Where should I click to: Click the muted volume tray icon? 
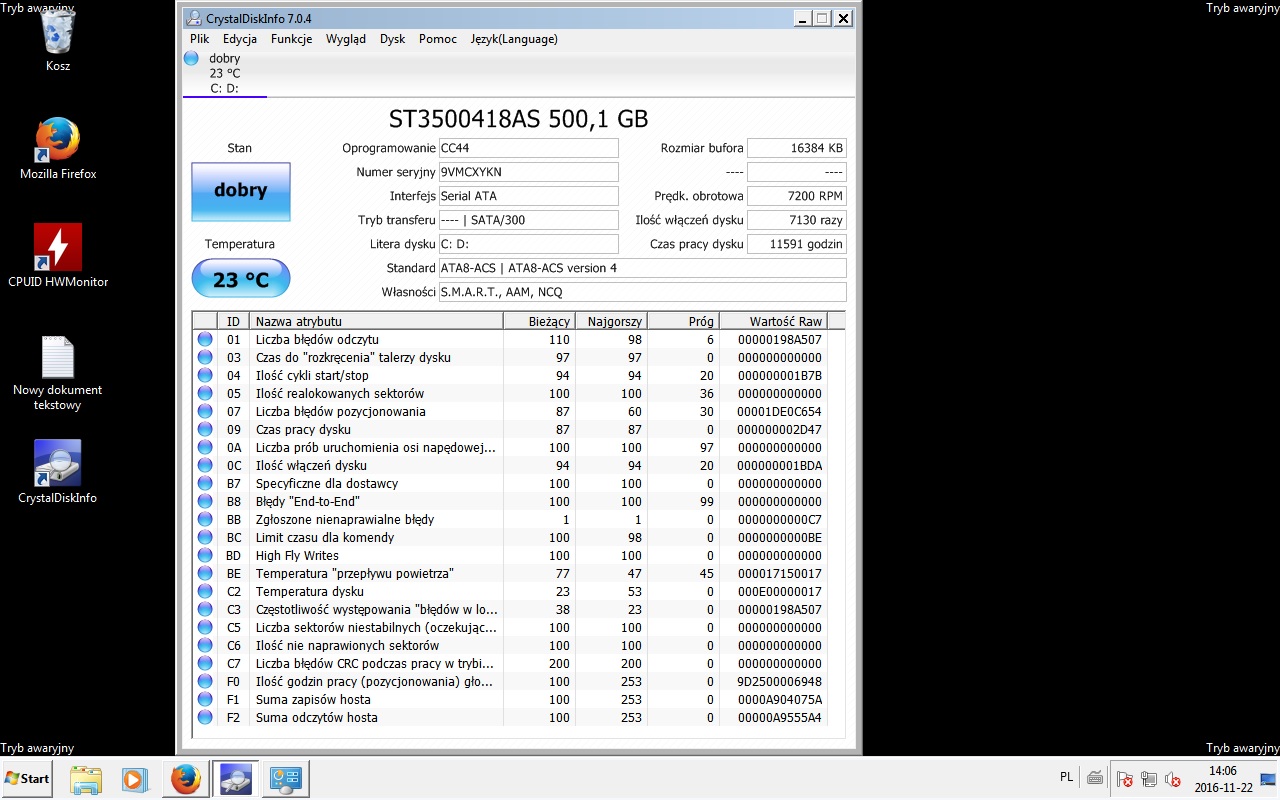pyautogui.click(x=1173, y=779)
